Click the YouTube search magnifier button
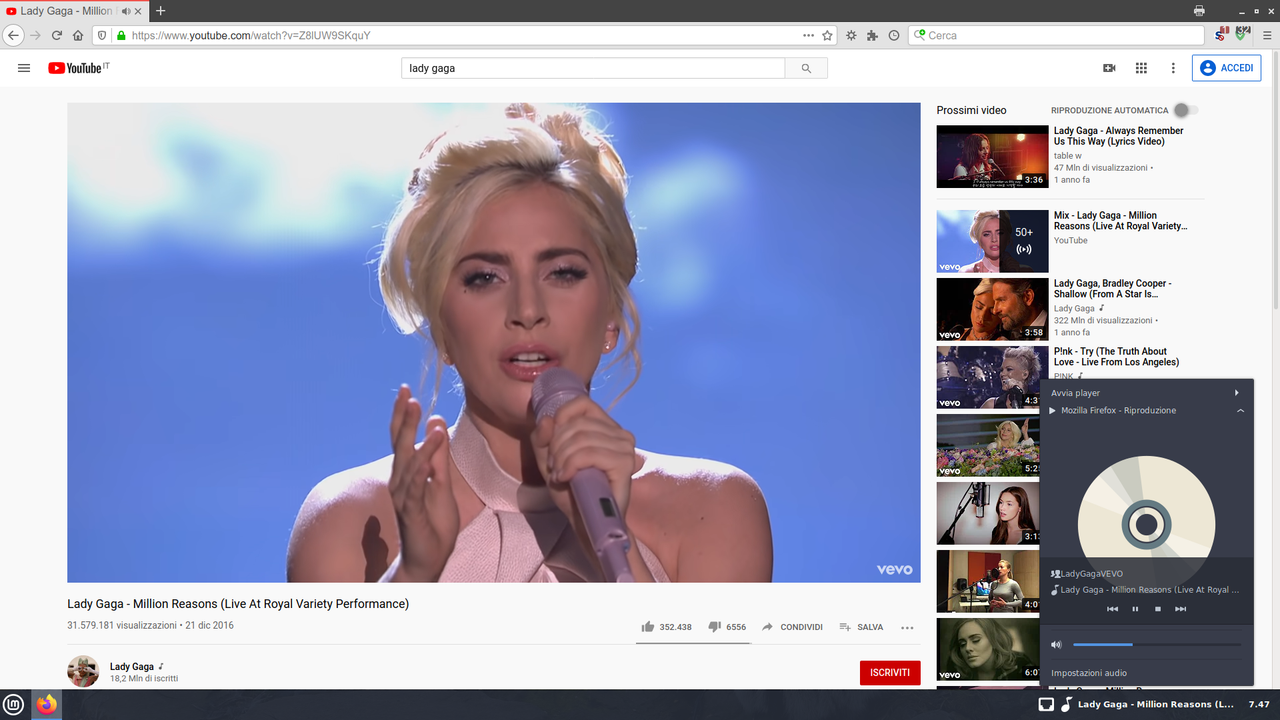 [x=806, y=68]
